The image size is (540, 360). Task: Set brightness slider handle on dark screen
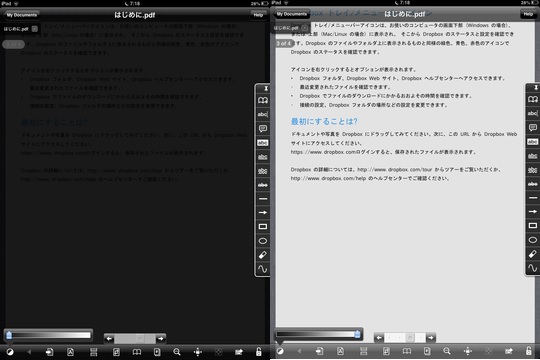click(x=9, y=335)
